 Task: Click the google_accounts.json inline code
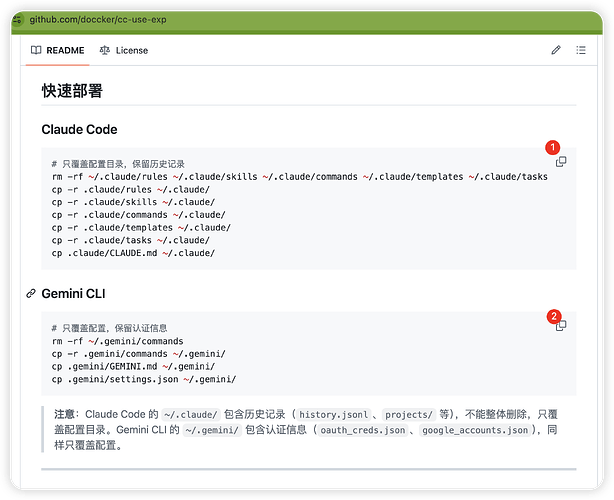pos(477,430)
